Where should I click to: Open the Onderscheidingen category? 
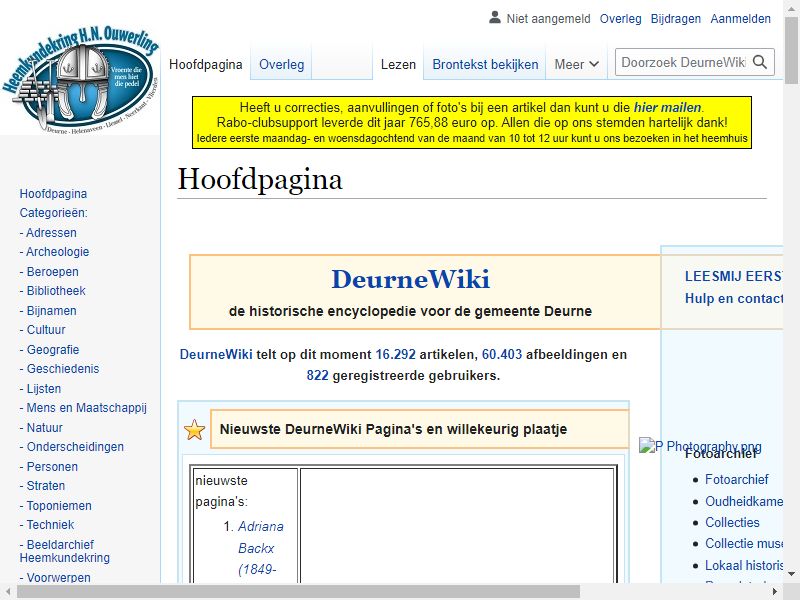[x=75, y=446]
